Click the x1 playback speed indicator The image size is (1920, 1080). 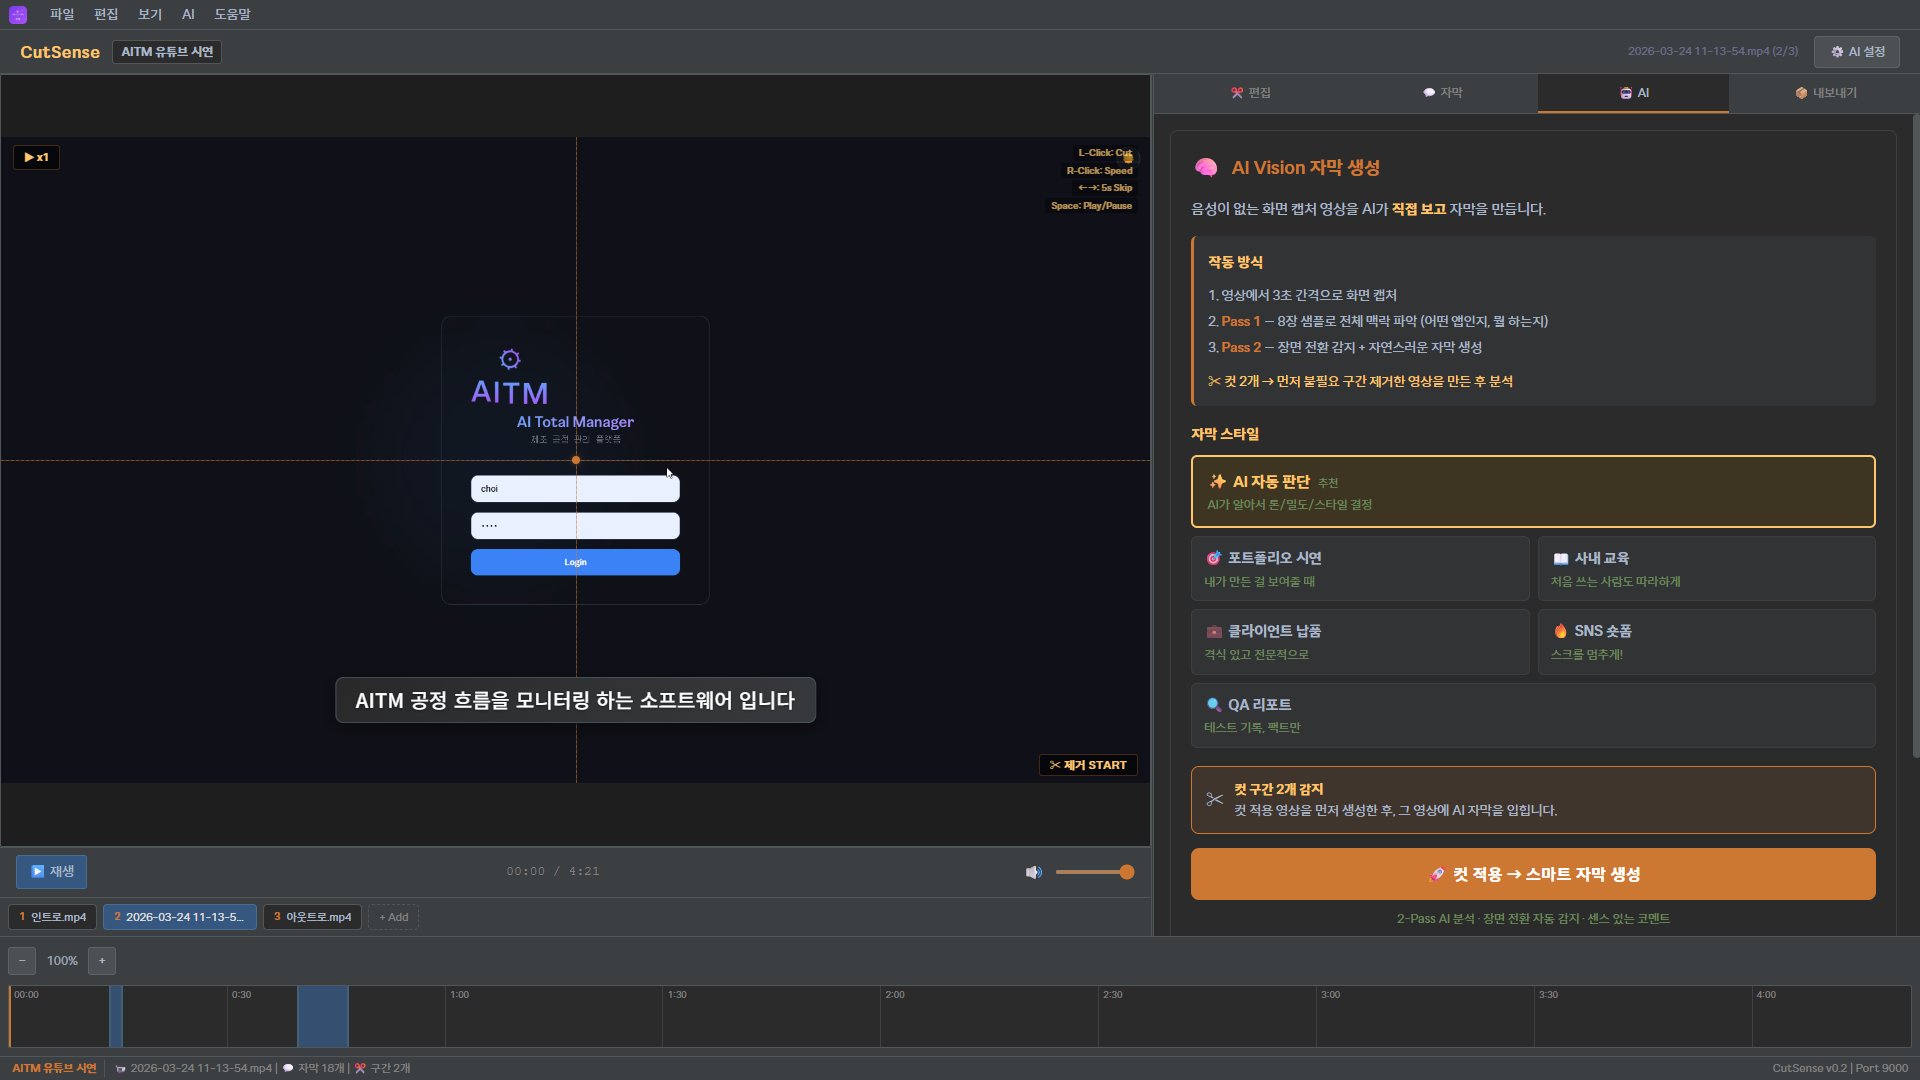36,157
